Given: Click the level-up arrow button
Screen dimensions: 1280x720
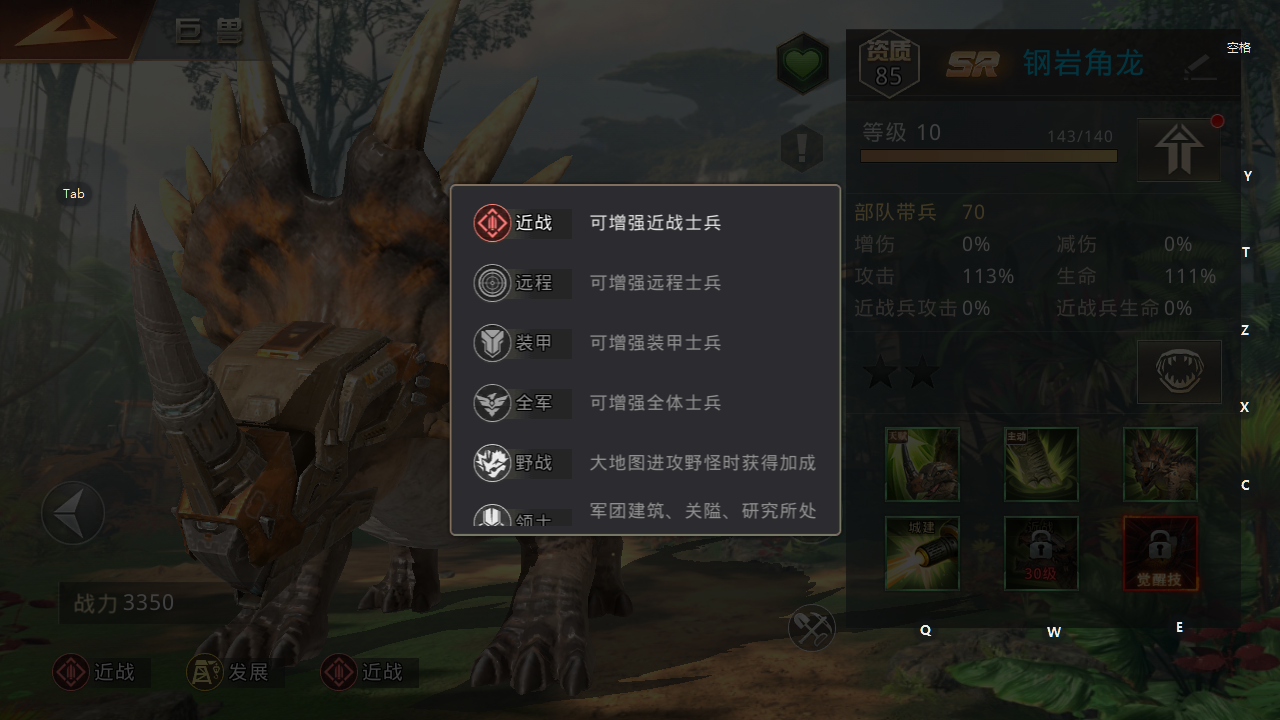Looking at the screenshot, I should (1178, 150).
